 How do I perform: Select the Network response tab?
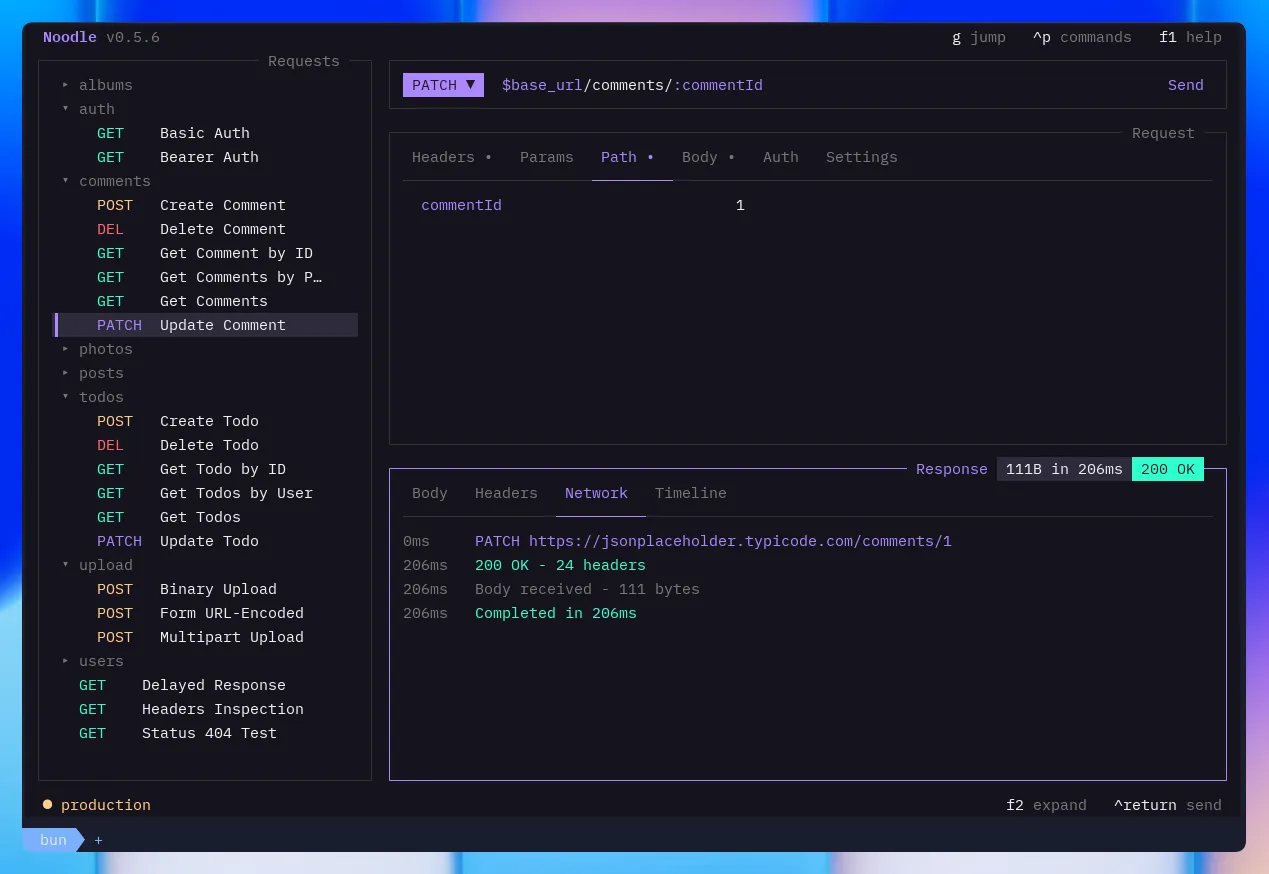[x=596, y=493]
